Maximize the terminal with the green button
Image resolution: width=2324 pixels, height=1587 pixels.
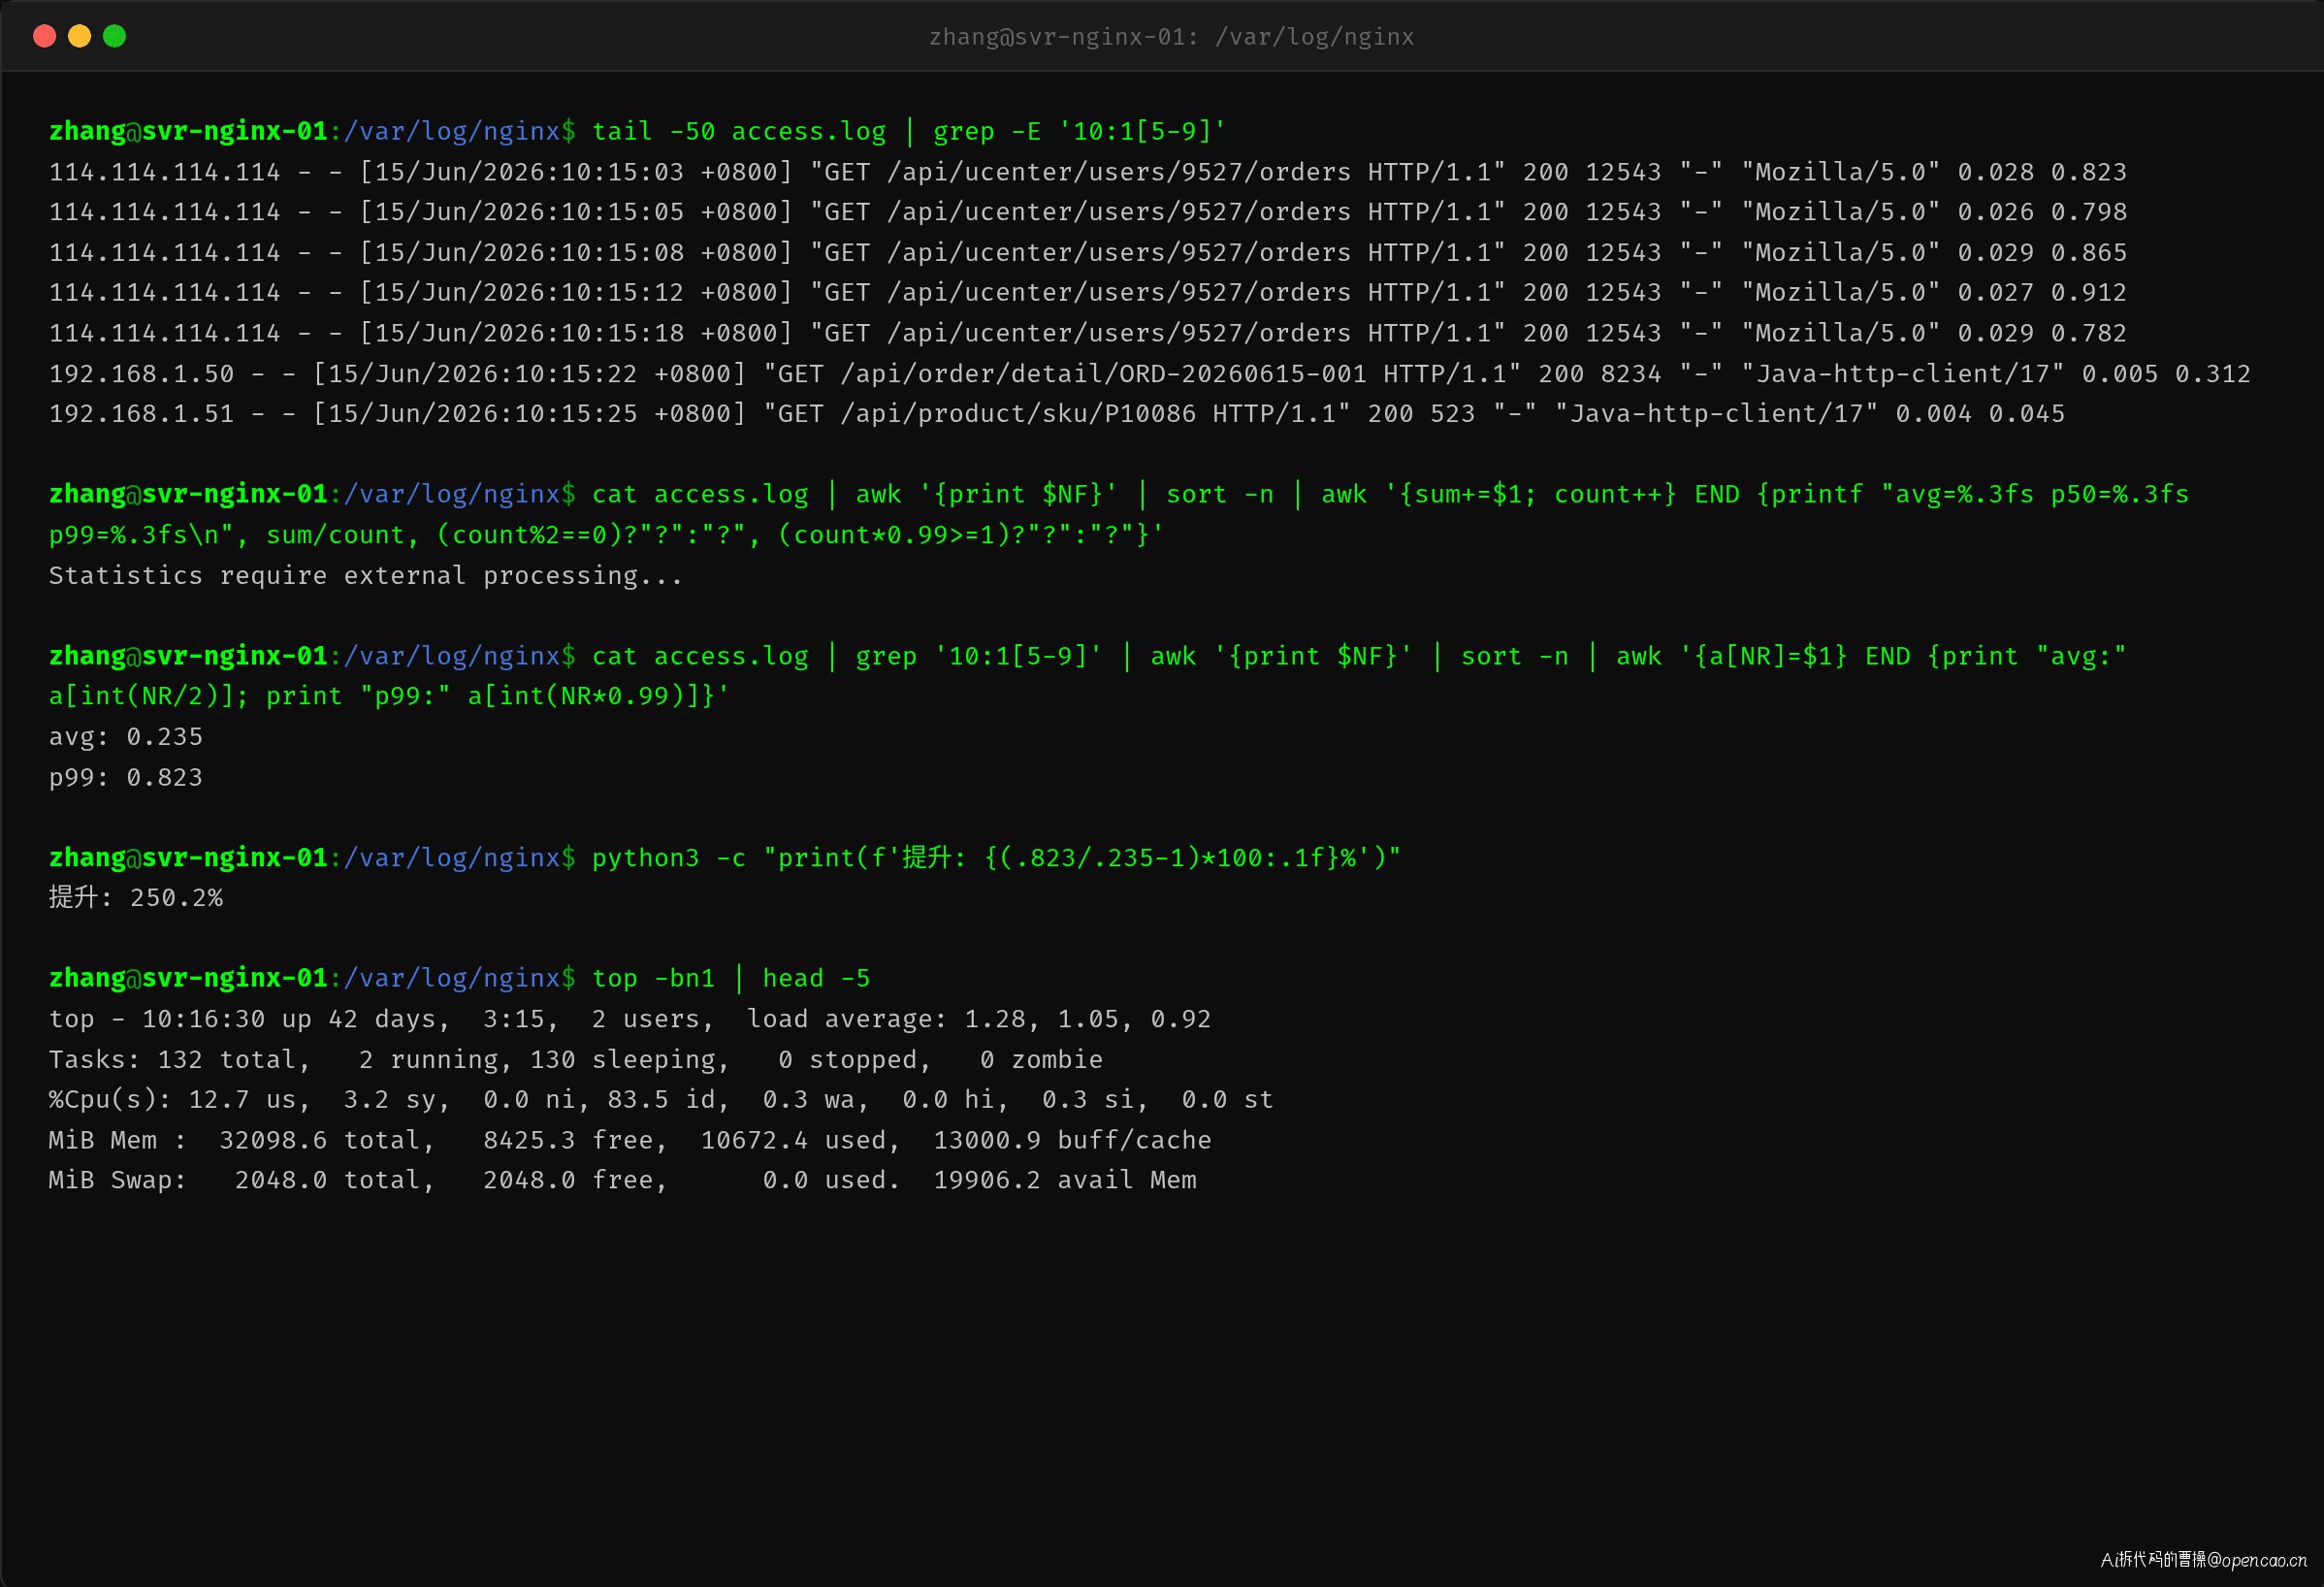[x=115, y=36]
